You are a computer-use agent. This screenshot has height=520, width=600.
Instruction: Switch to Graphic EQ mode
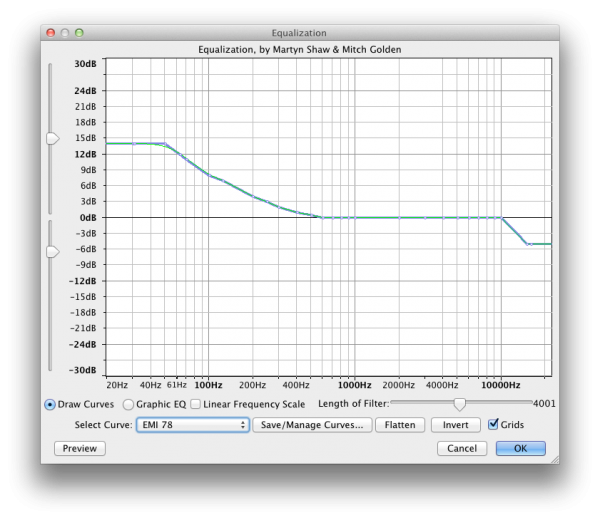click(128, 404)
